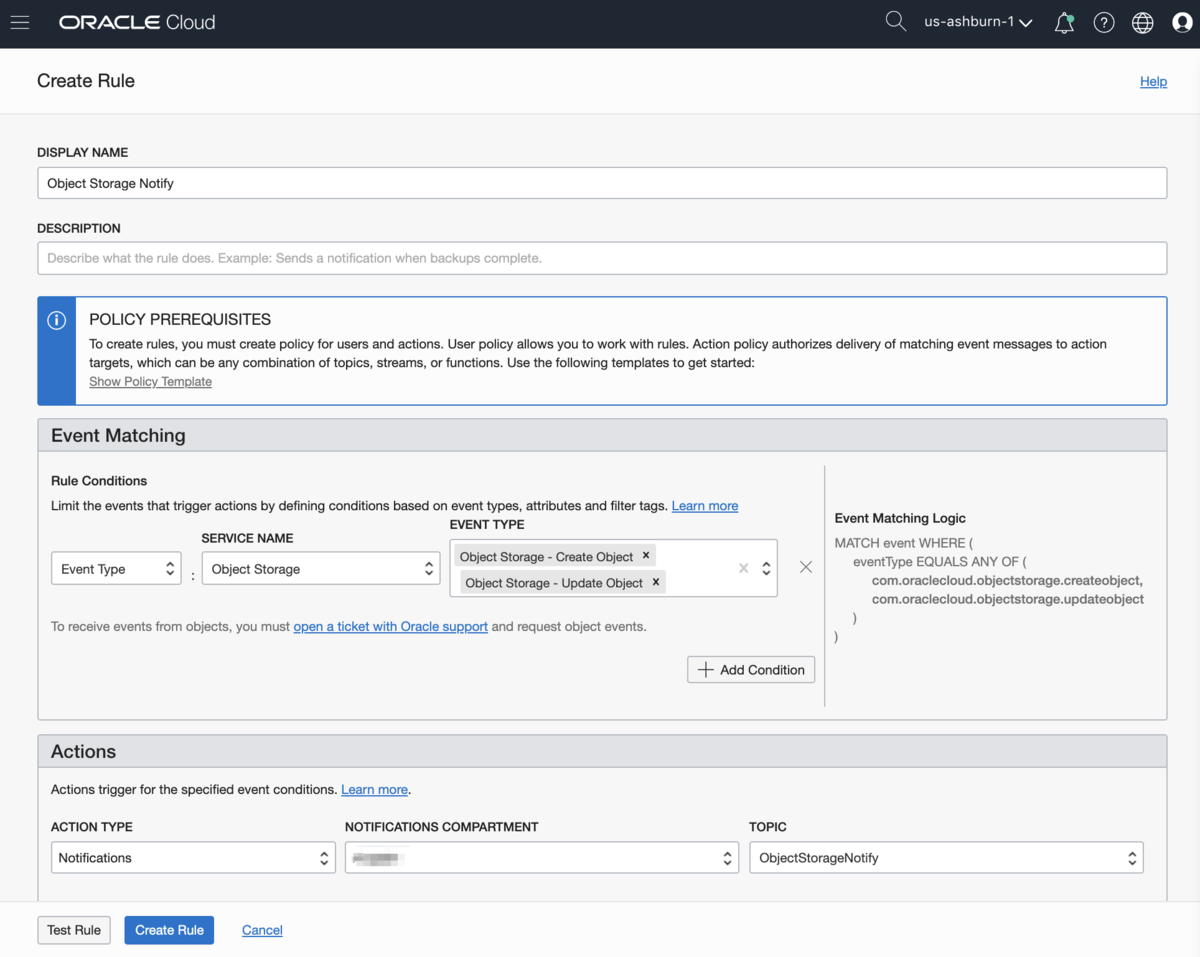Open the Actions Learn more link
Viewport: 1200px width, 957px height.
coord(374,789)
